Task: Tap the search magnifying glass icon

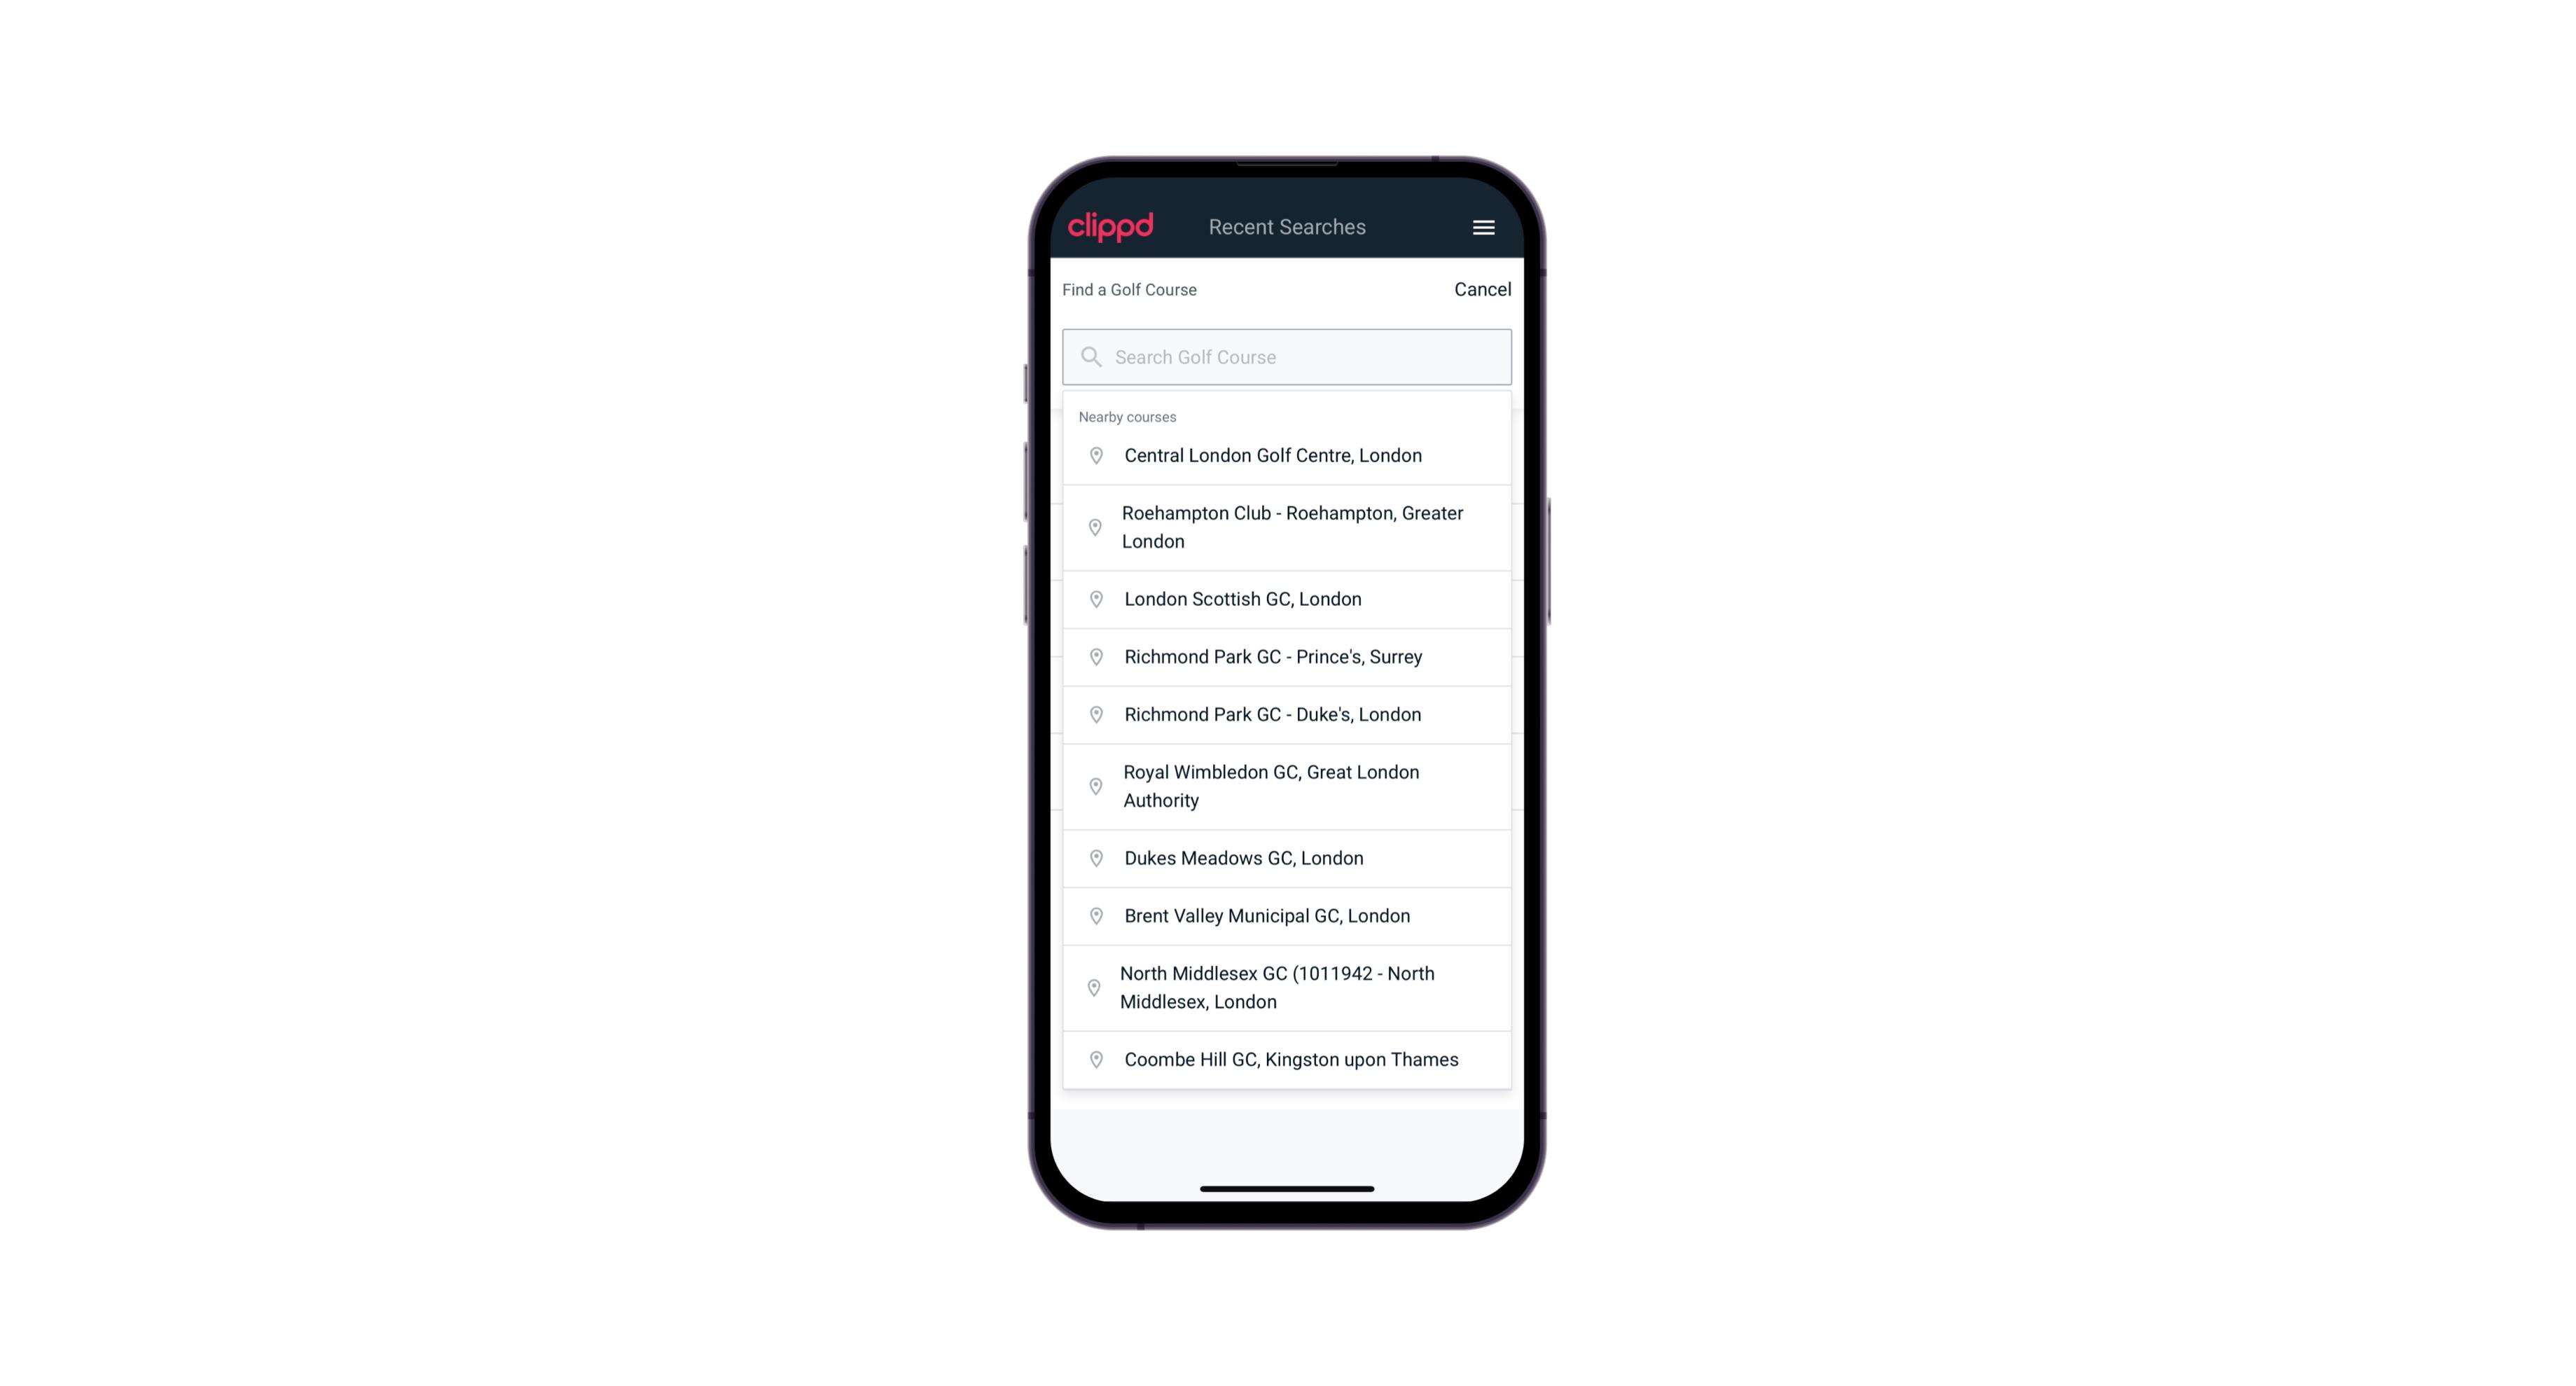Action: click(x=1090, y=355)
